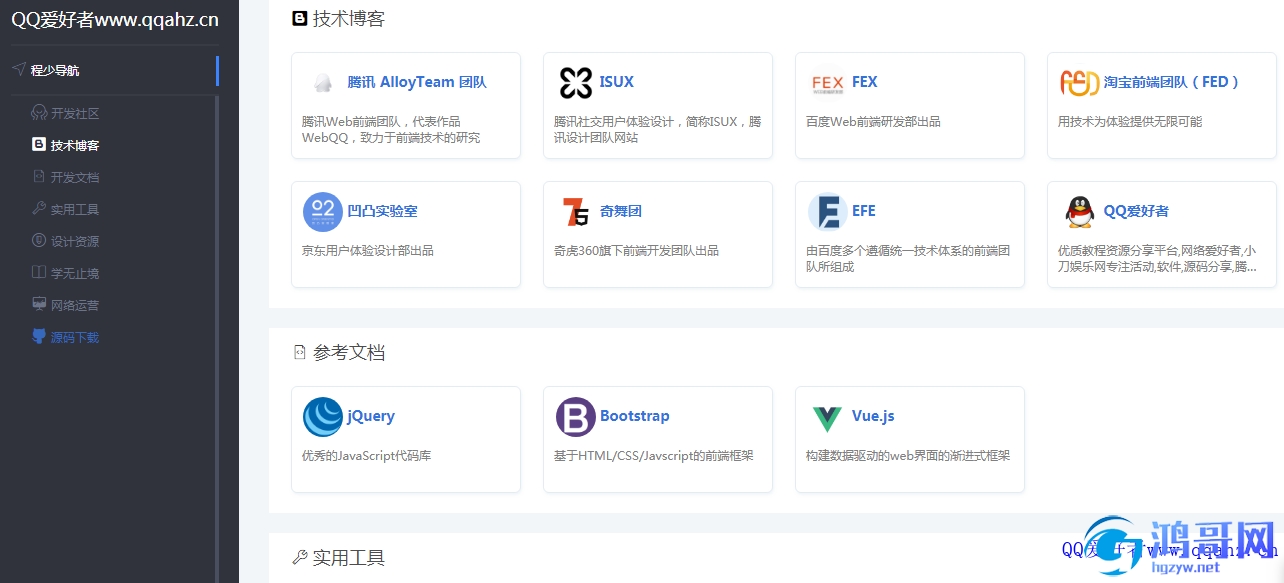Screen dimensions: 1284x583
Task: Click the 开发社区 headset icon in sidebar
Action: pos(39,113)
